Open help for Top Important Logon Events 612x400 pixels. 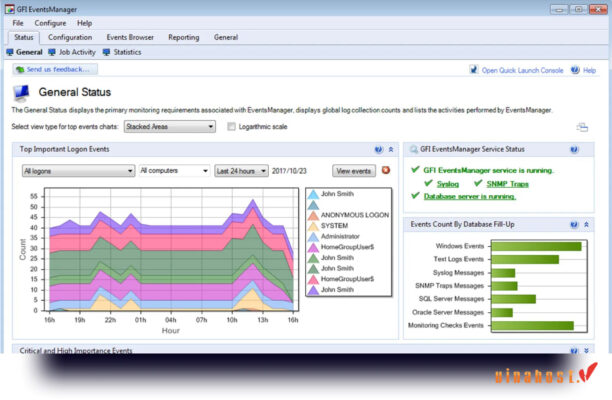(378, 149)
